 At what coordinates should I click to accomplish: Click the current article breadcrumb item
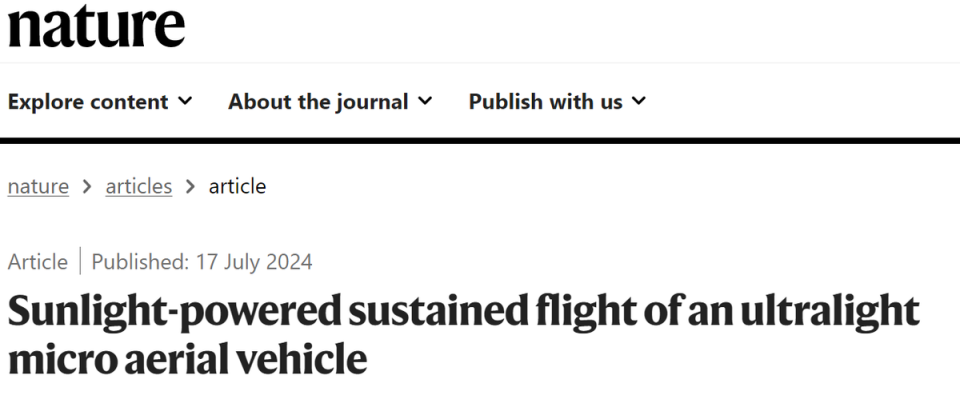pos(237,186)
